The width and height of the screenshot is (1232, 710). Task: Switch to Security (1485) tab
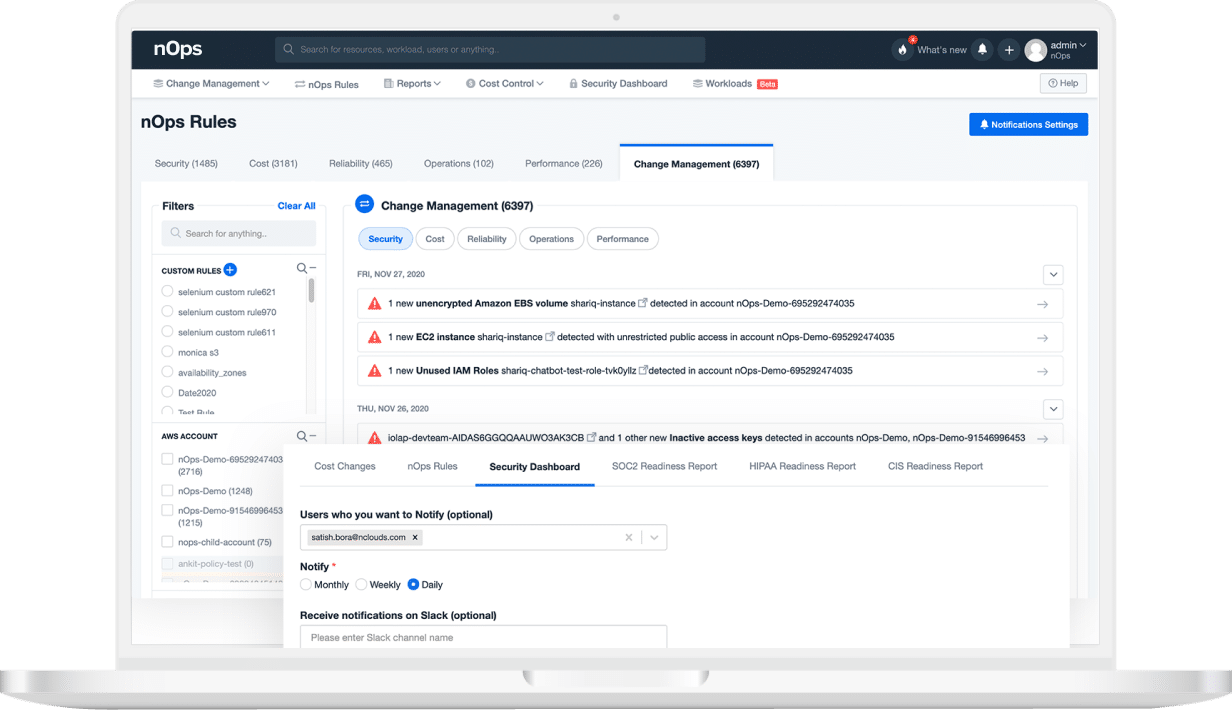pyautogui.click(x=186, y=163)
